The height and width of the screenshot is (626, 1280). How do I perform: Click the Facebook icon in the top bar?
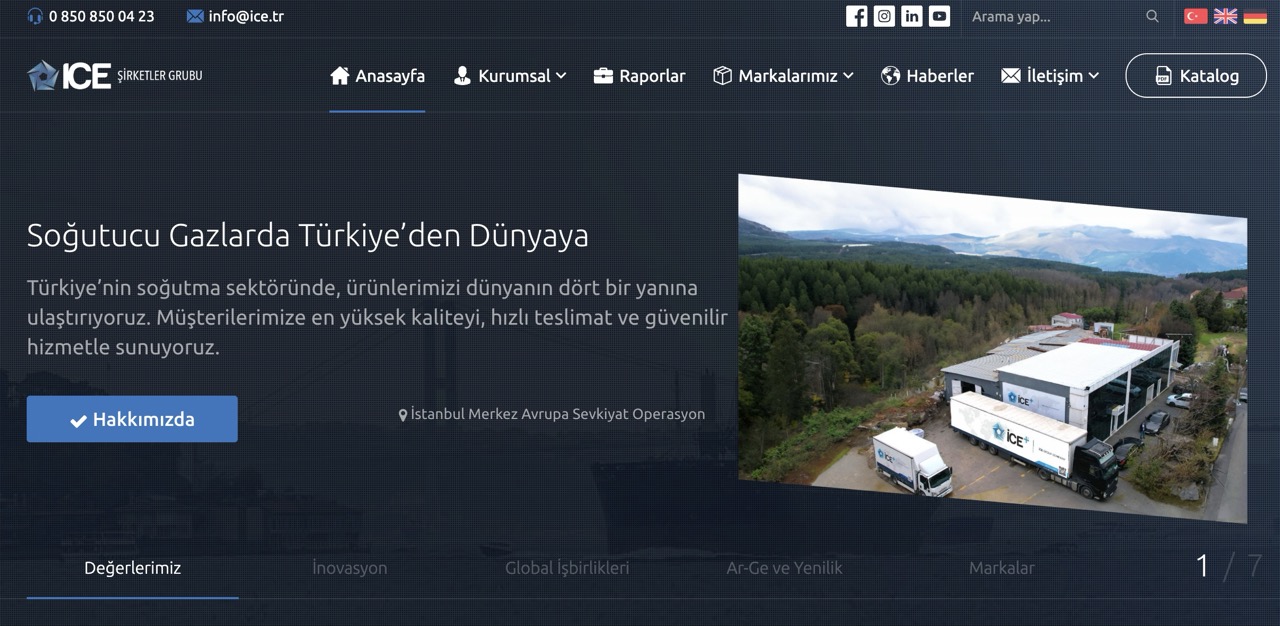pos(856,16)
